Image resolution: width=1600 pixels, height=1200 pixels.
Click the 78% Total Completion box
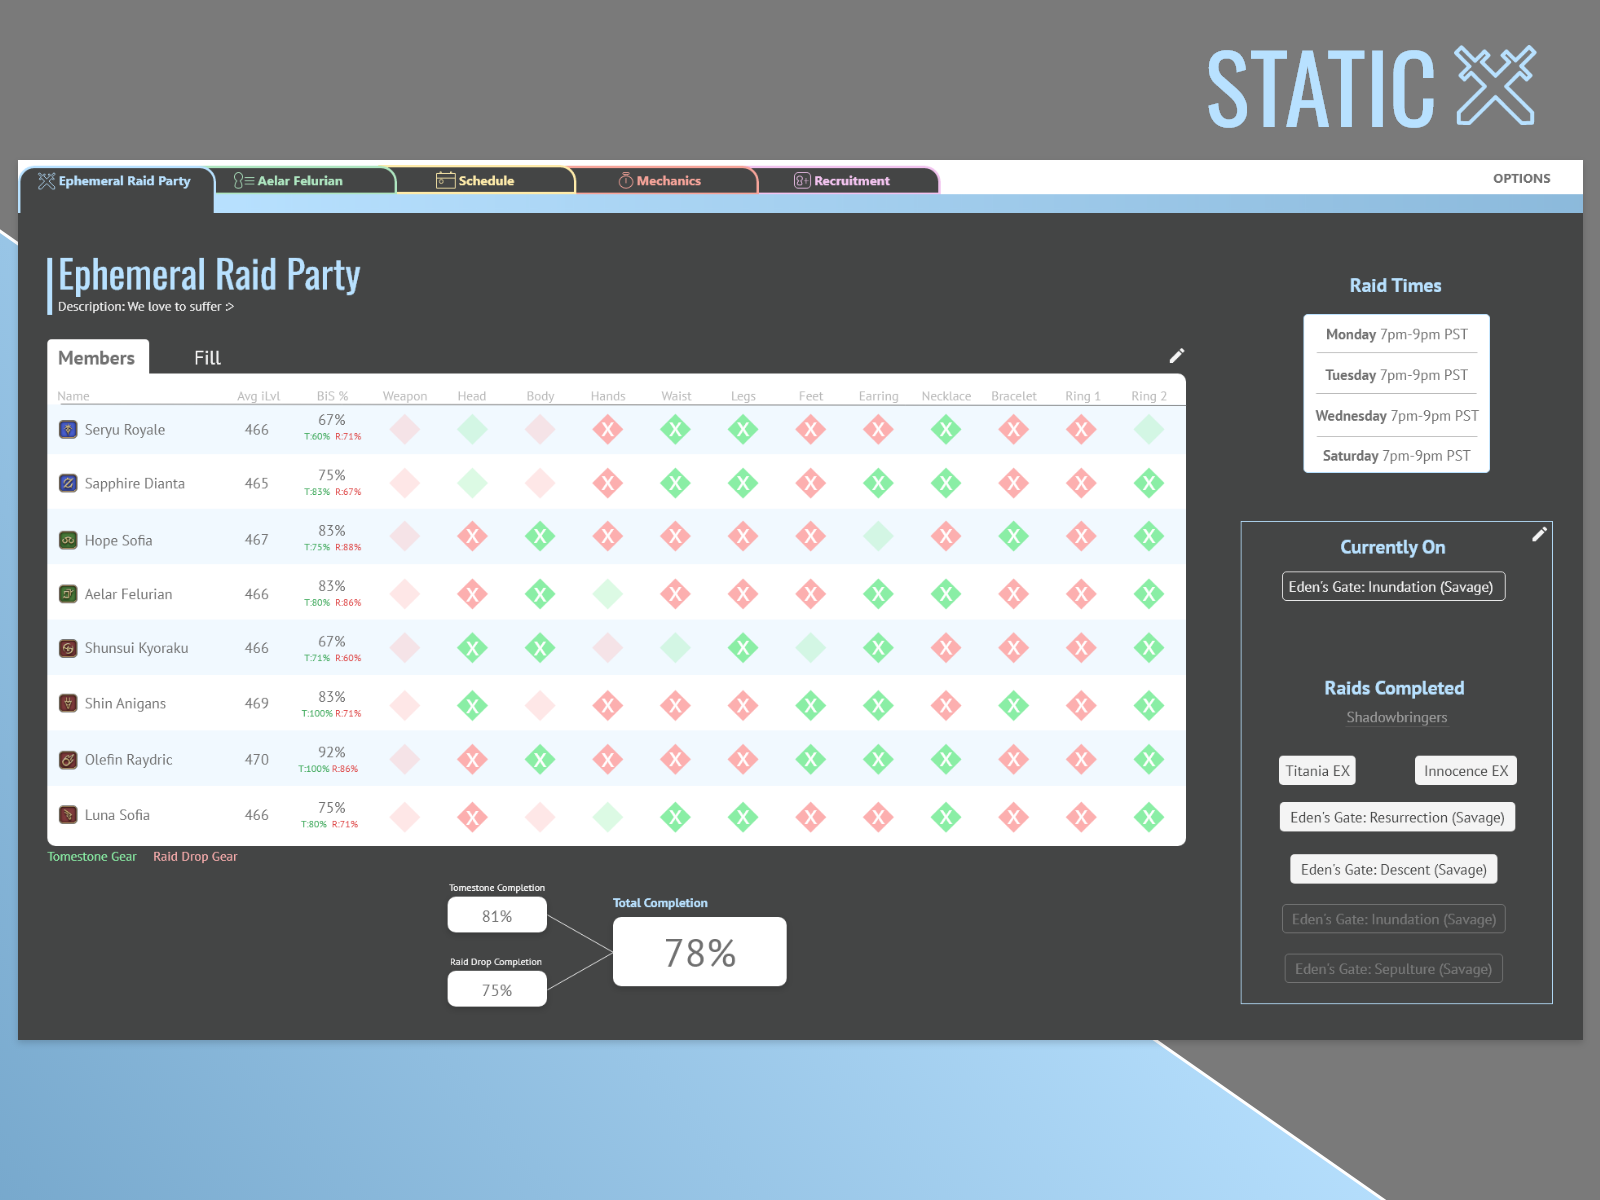click(x=699, y=952)
